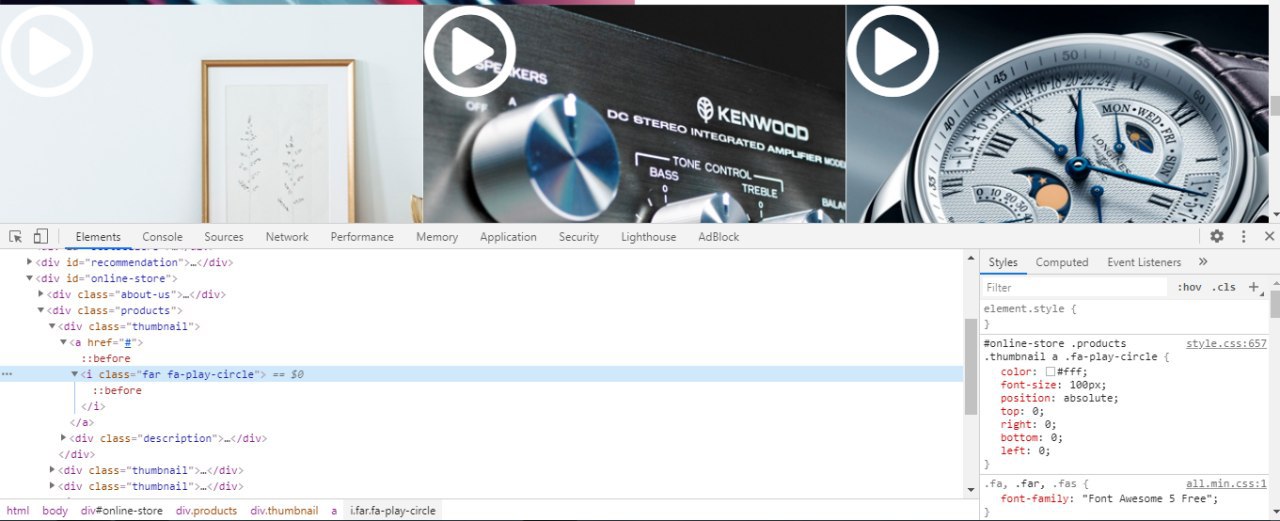Play the Longines watch video

(x=893, y=51)
